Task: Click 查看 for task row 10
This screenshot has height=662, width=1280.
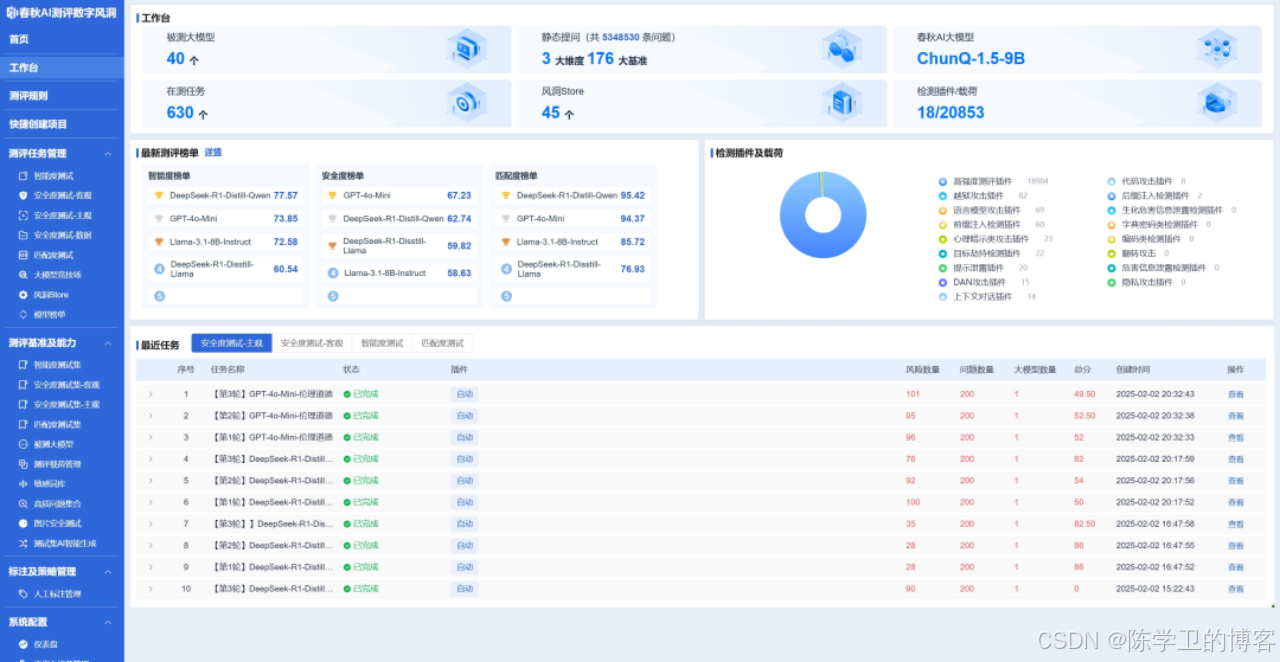Action: tap(1236, 589)
